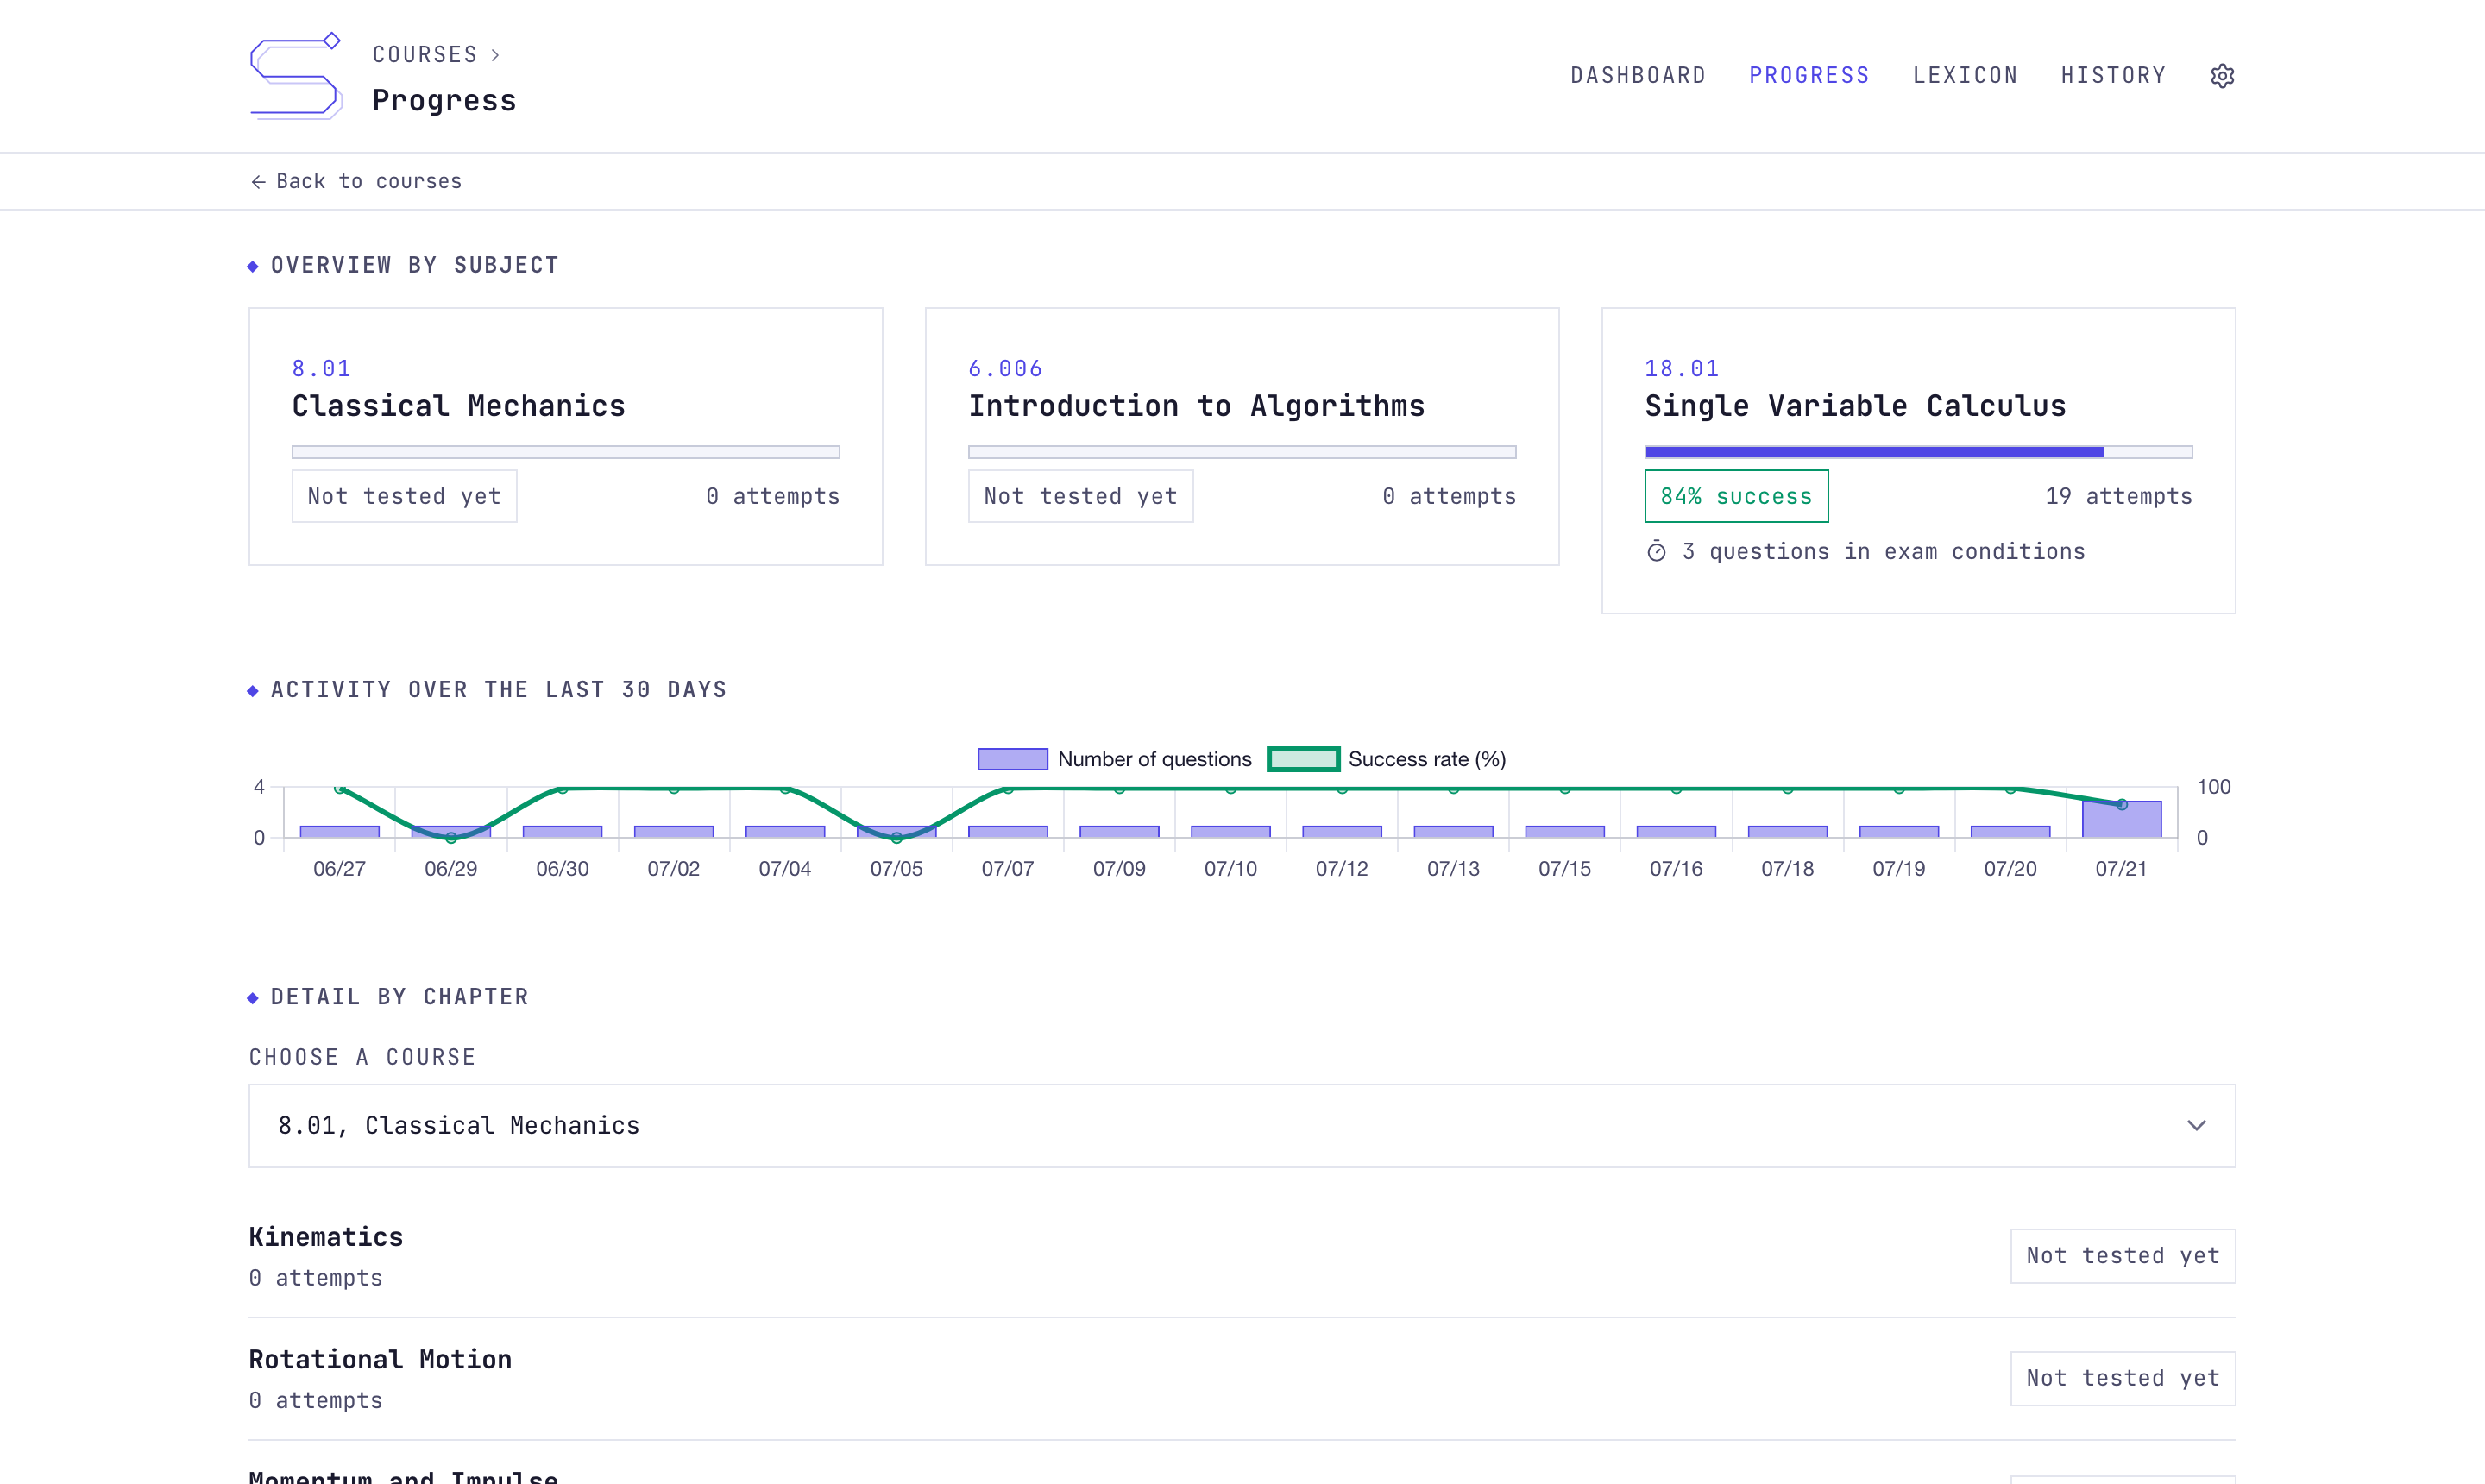
Task: Open the Classical Mechanics subject card
Action: (x=566, y=437)
